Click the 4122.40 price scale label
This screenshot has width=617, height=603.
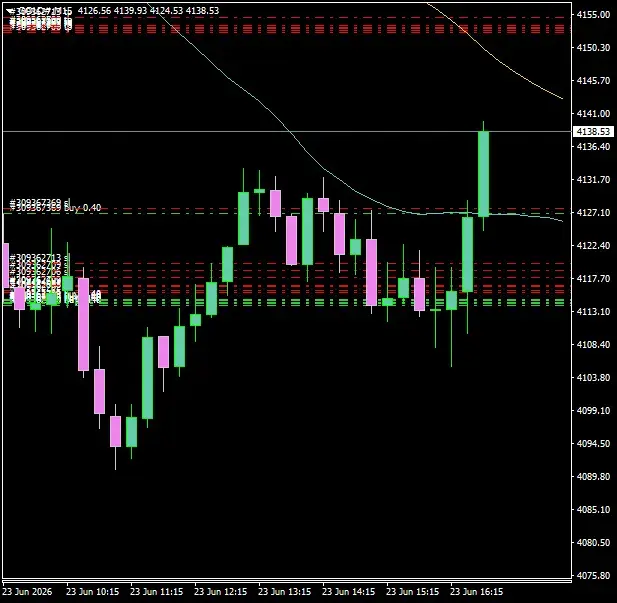tap(593, 246)
